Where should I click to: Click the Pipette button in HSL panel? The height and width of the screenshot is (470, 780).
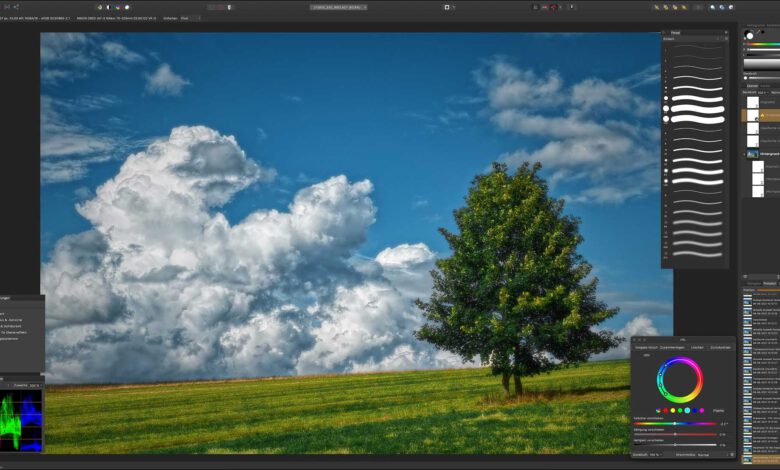coord(719,410)
